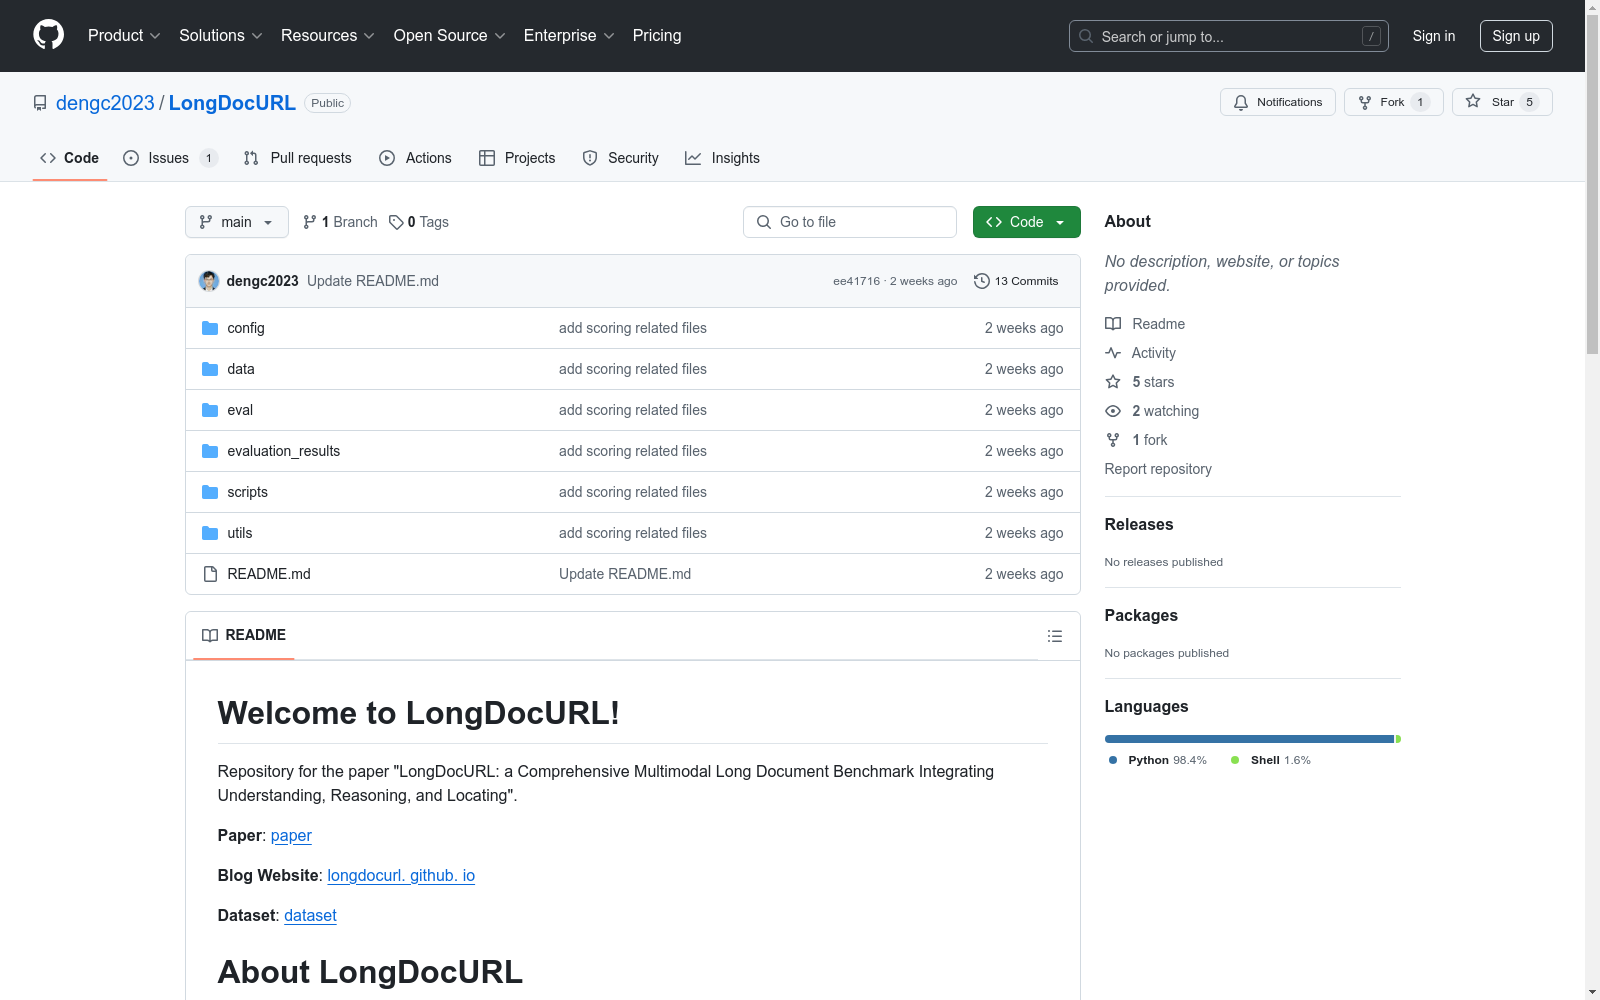Expand the Open Source menu
The image size is (1600, 1000).
pyautogui.click(x=450, y=35)
